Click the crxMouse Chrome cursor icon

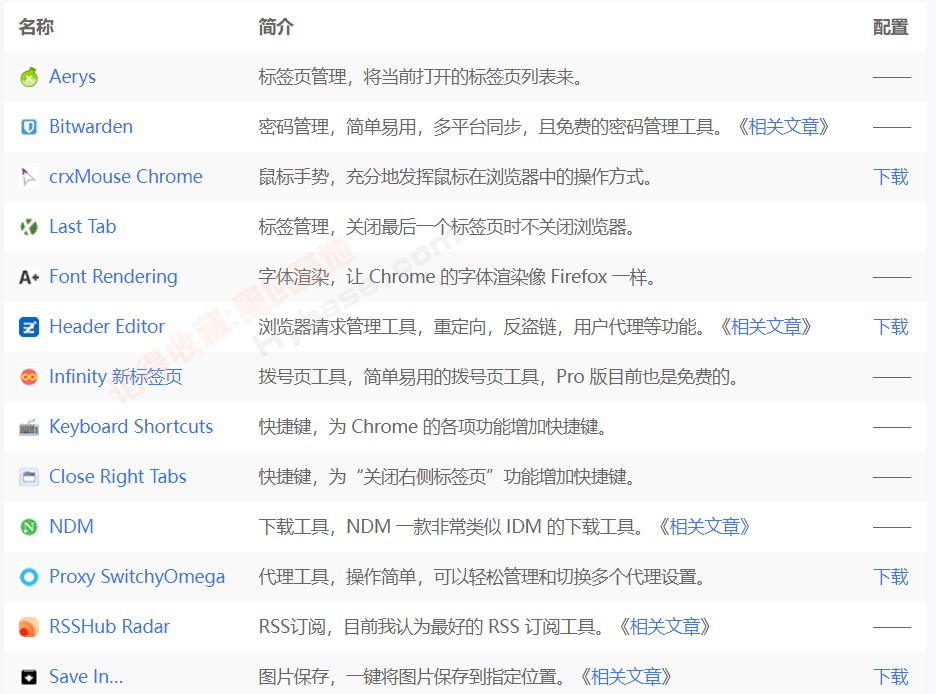pyautogui.click(x=29, y=177)
